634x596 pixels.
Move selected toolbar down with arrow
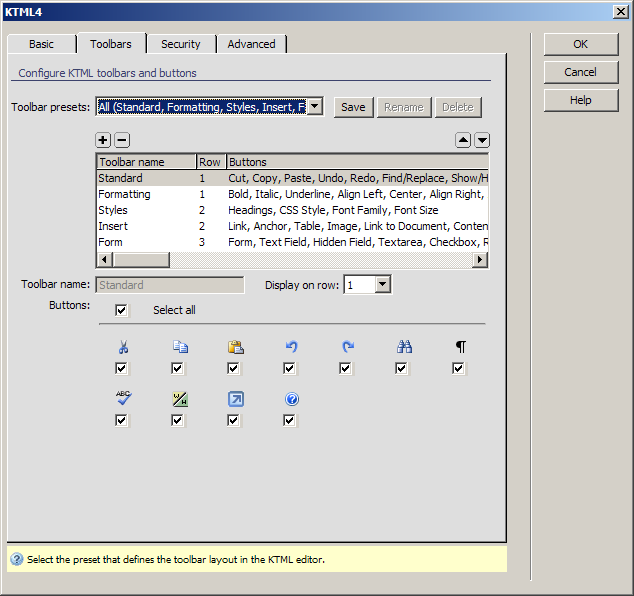[482, 140]
